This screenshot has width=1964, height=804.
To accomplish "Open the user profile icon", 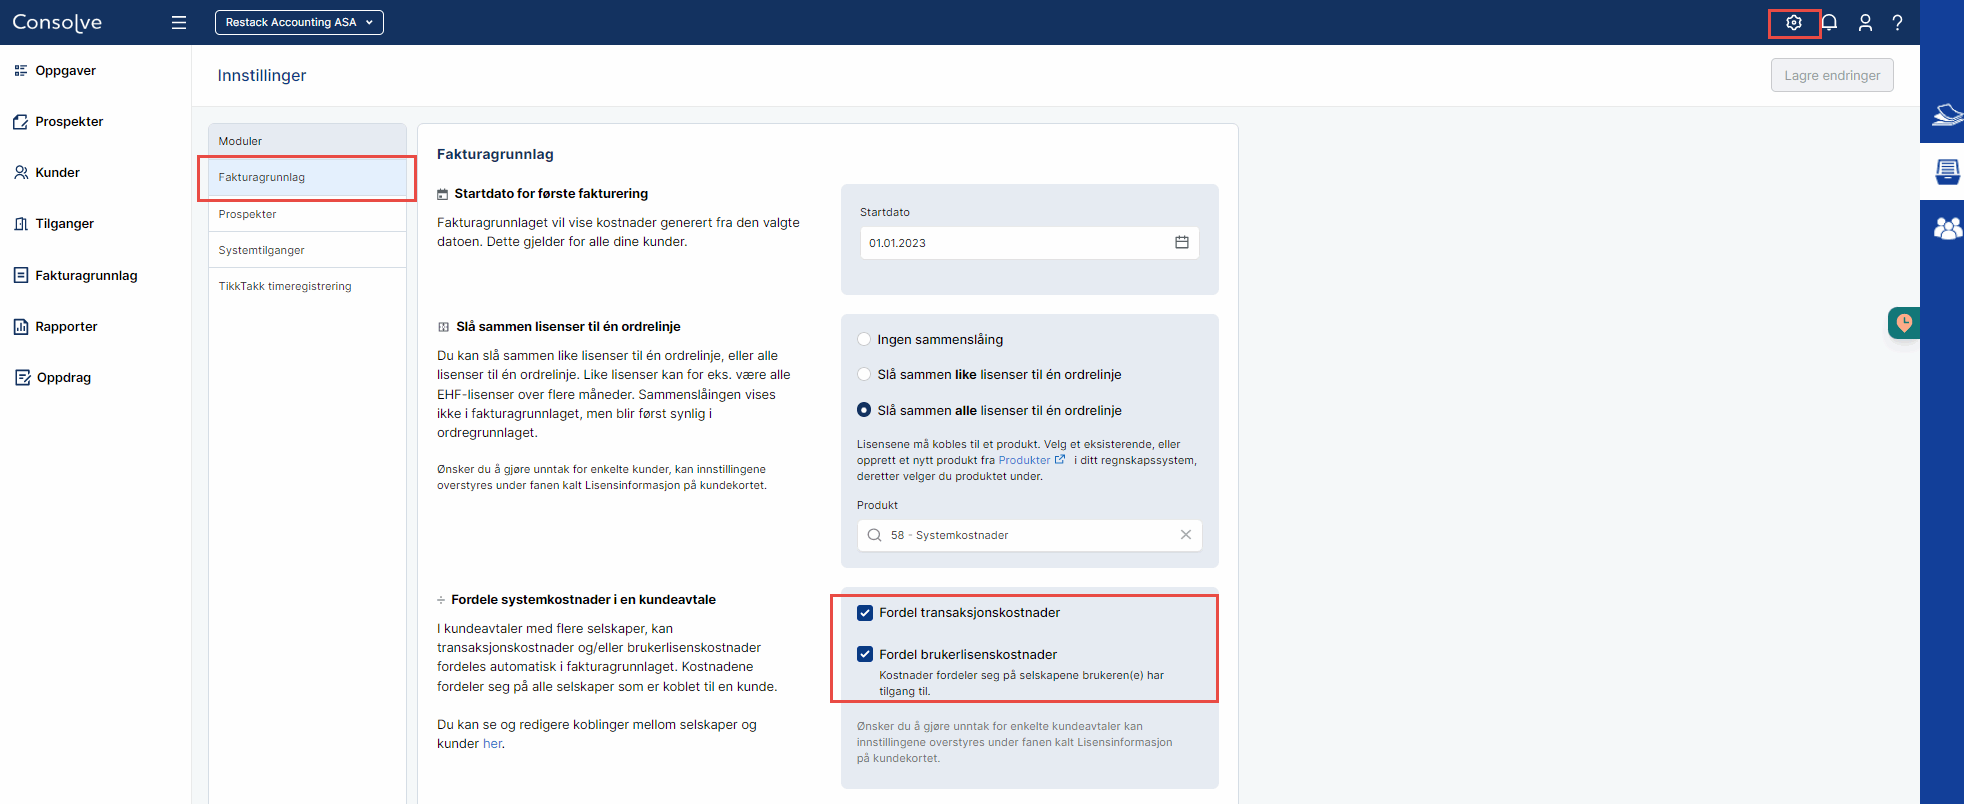I will [x=1865, y=22].
